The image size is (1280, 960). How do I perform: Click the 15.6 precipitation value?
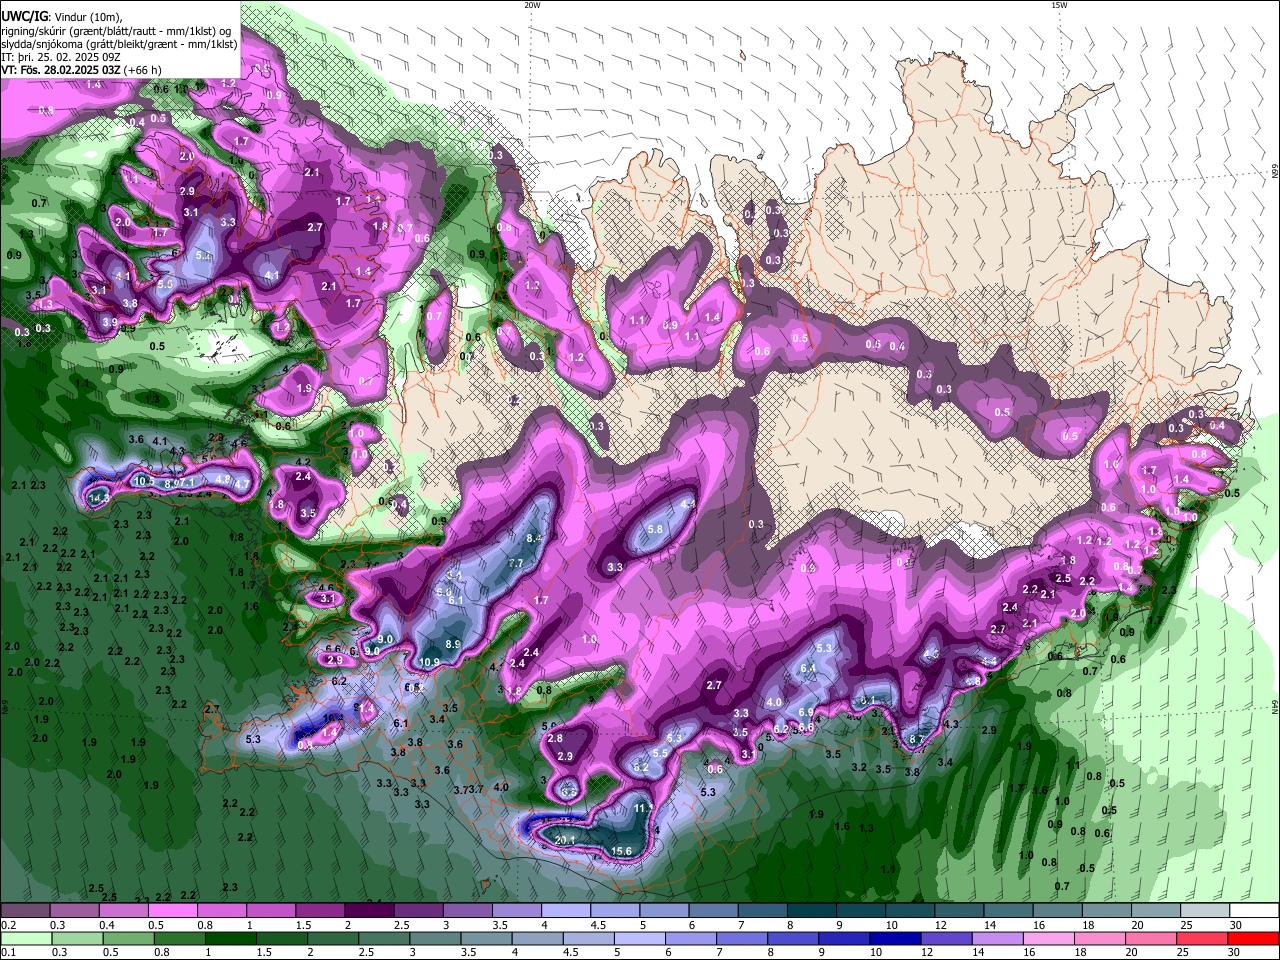click(x=621, y=851)
